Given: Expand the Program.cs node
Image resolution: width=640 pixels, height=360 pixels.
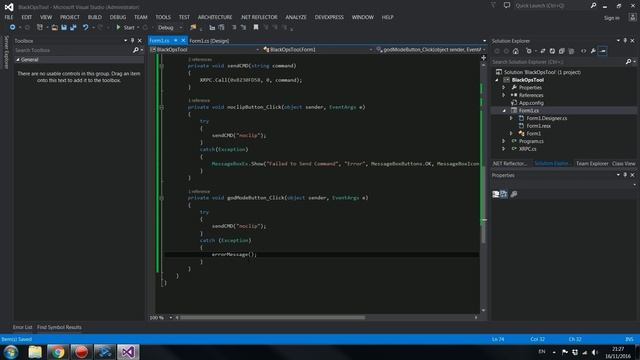Looking at the screenshot, I should 504,141.
